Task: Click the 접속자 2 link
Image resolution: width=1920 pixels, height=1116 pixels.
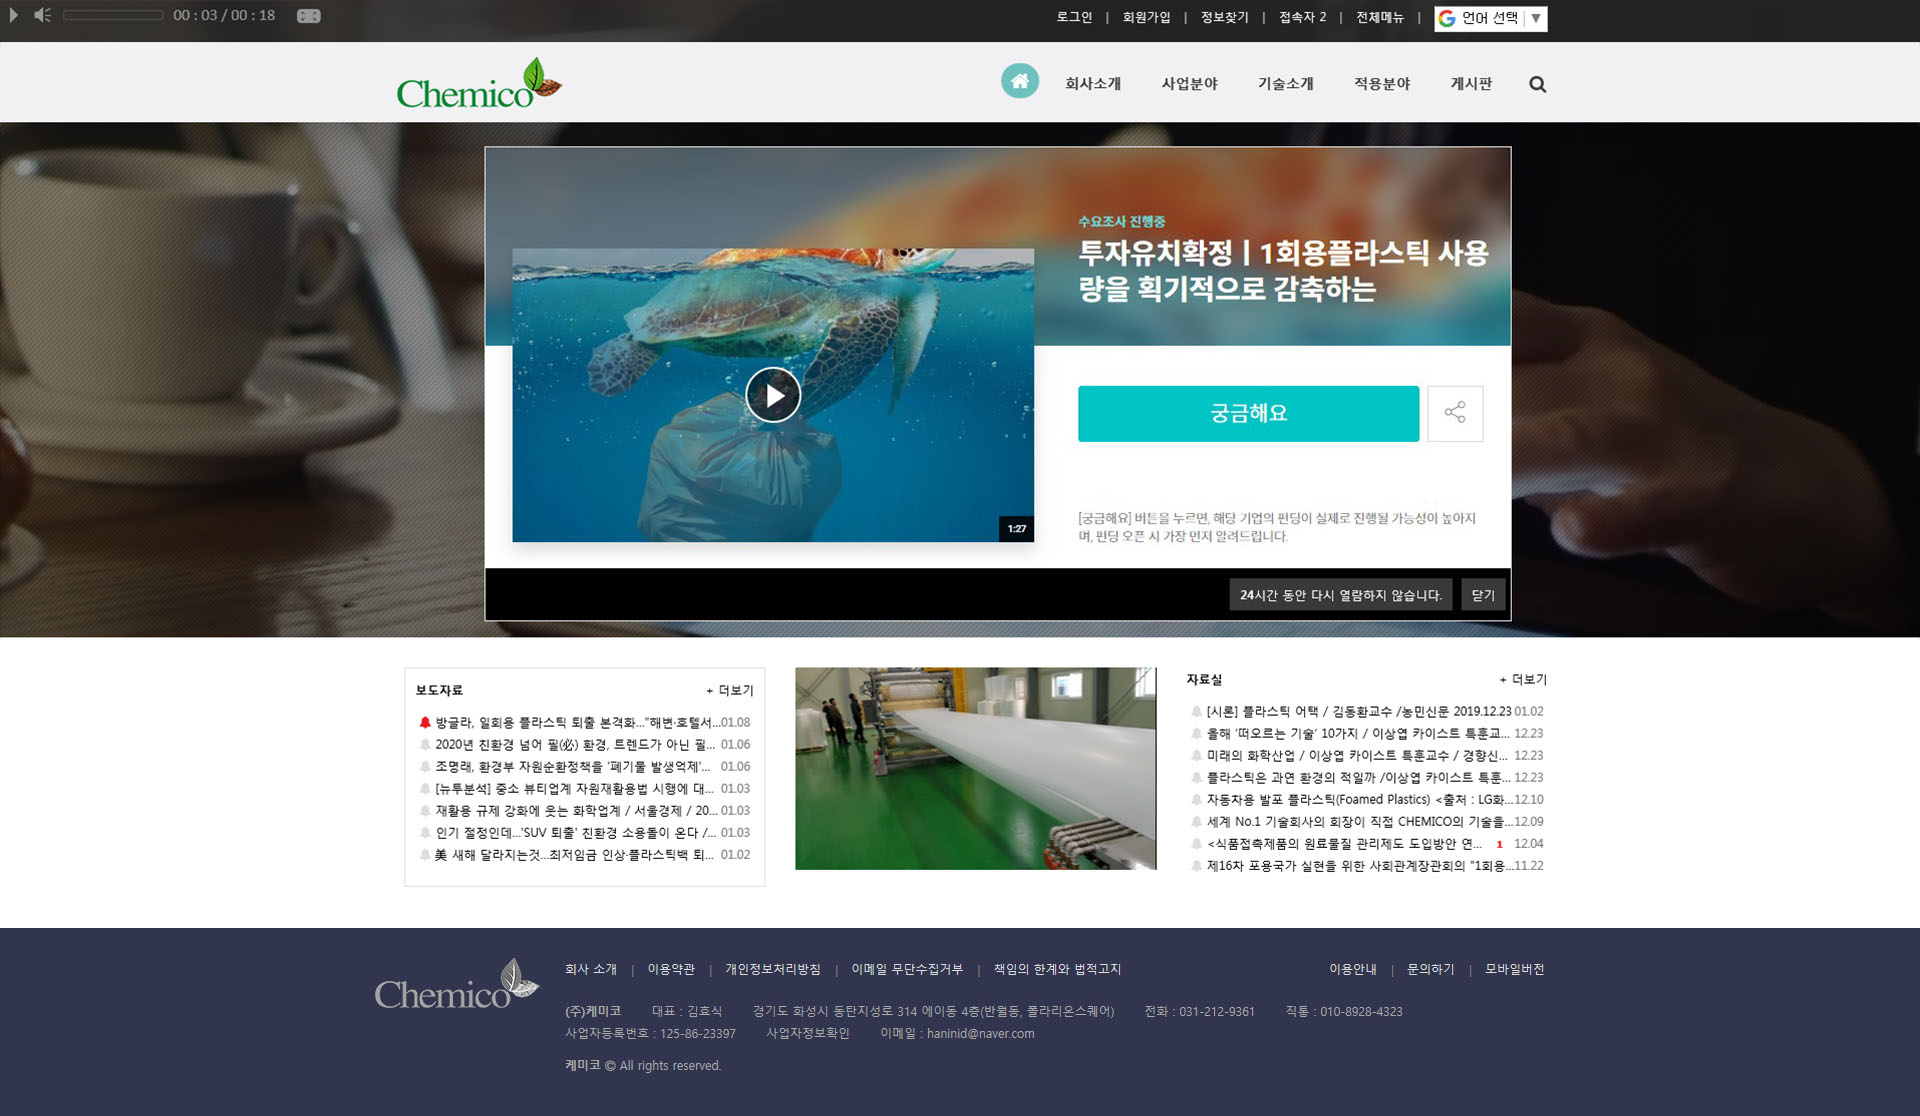Action: 1302,17
